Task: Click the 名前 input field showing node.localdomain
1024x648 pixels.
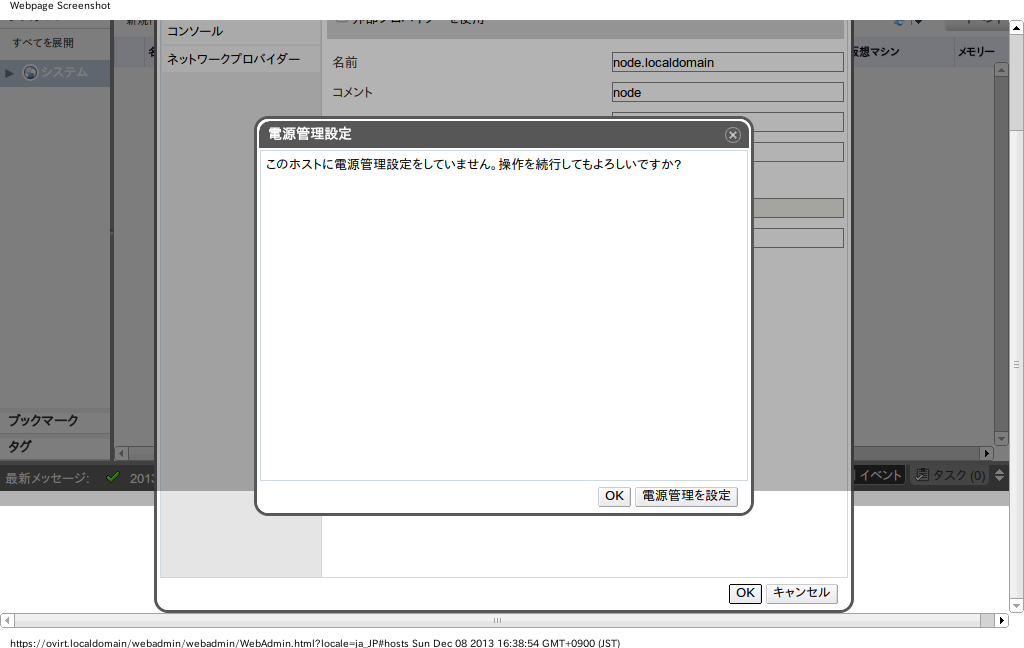Action: tap(727, 61)
